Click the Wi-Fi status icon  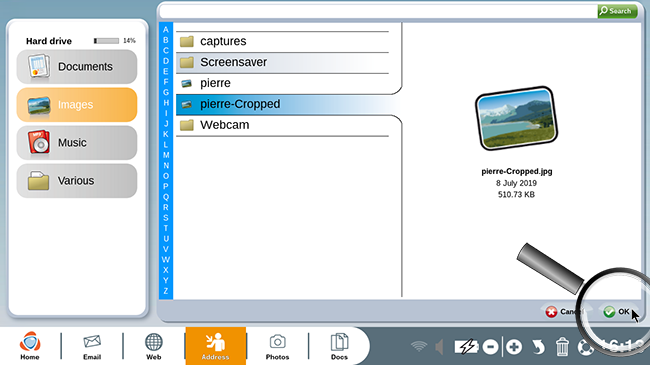click(x=419, y=346)
